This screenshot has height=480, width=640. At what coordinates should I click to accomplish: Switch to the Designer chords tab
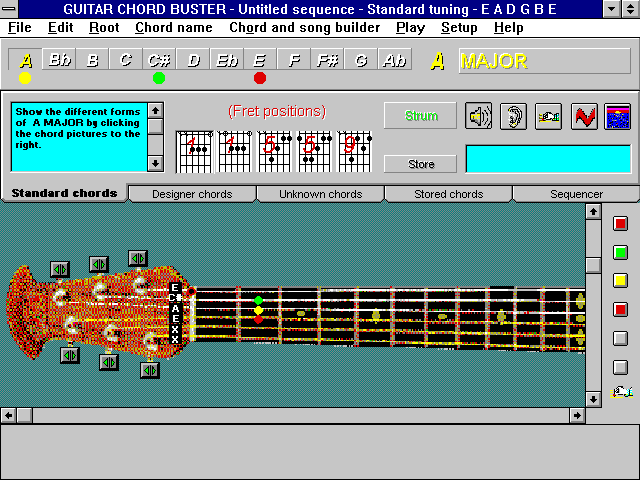192,194
